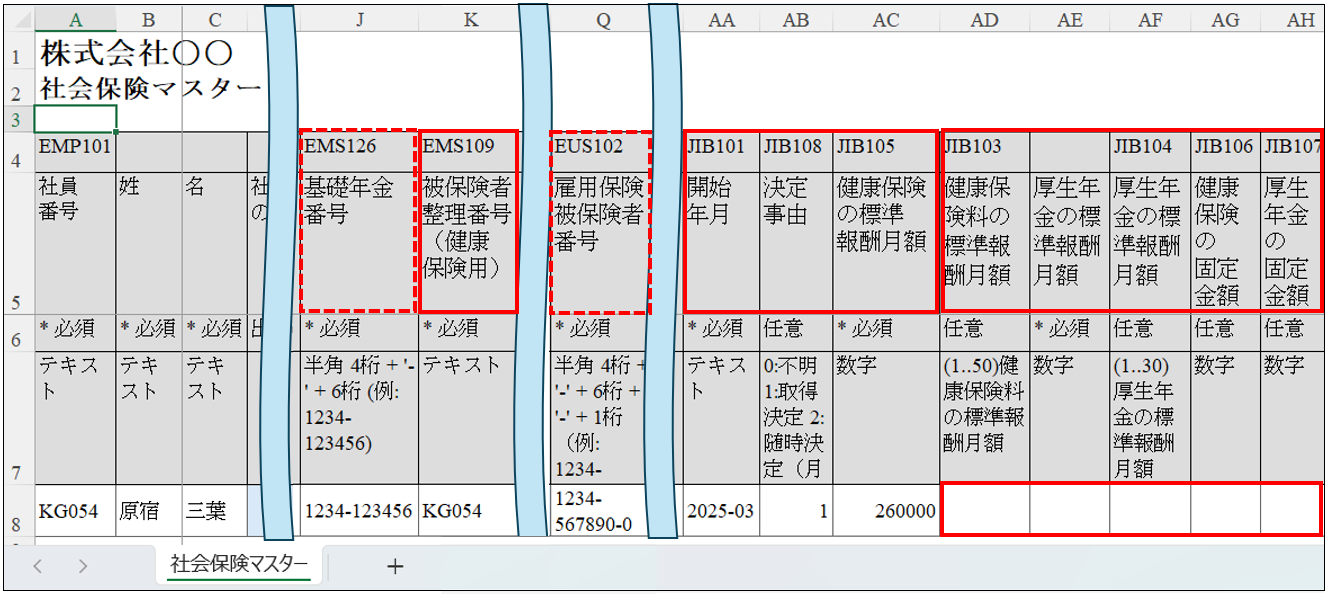Select the cell containing 260000

[x=886, y=511]
